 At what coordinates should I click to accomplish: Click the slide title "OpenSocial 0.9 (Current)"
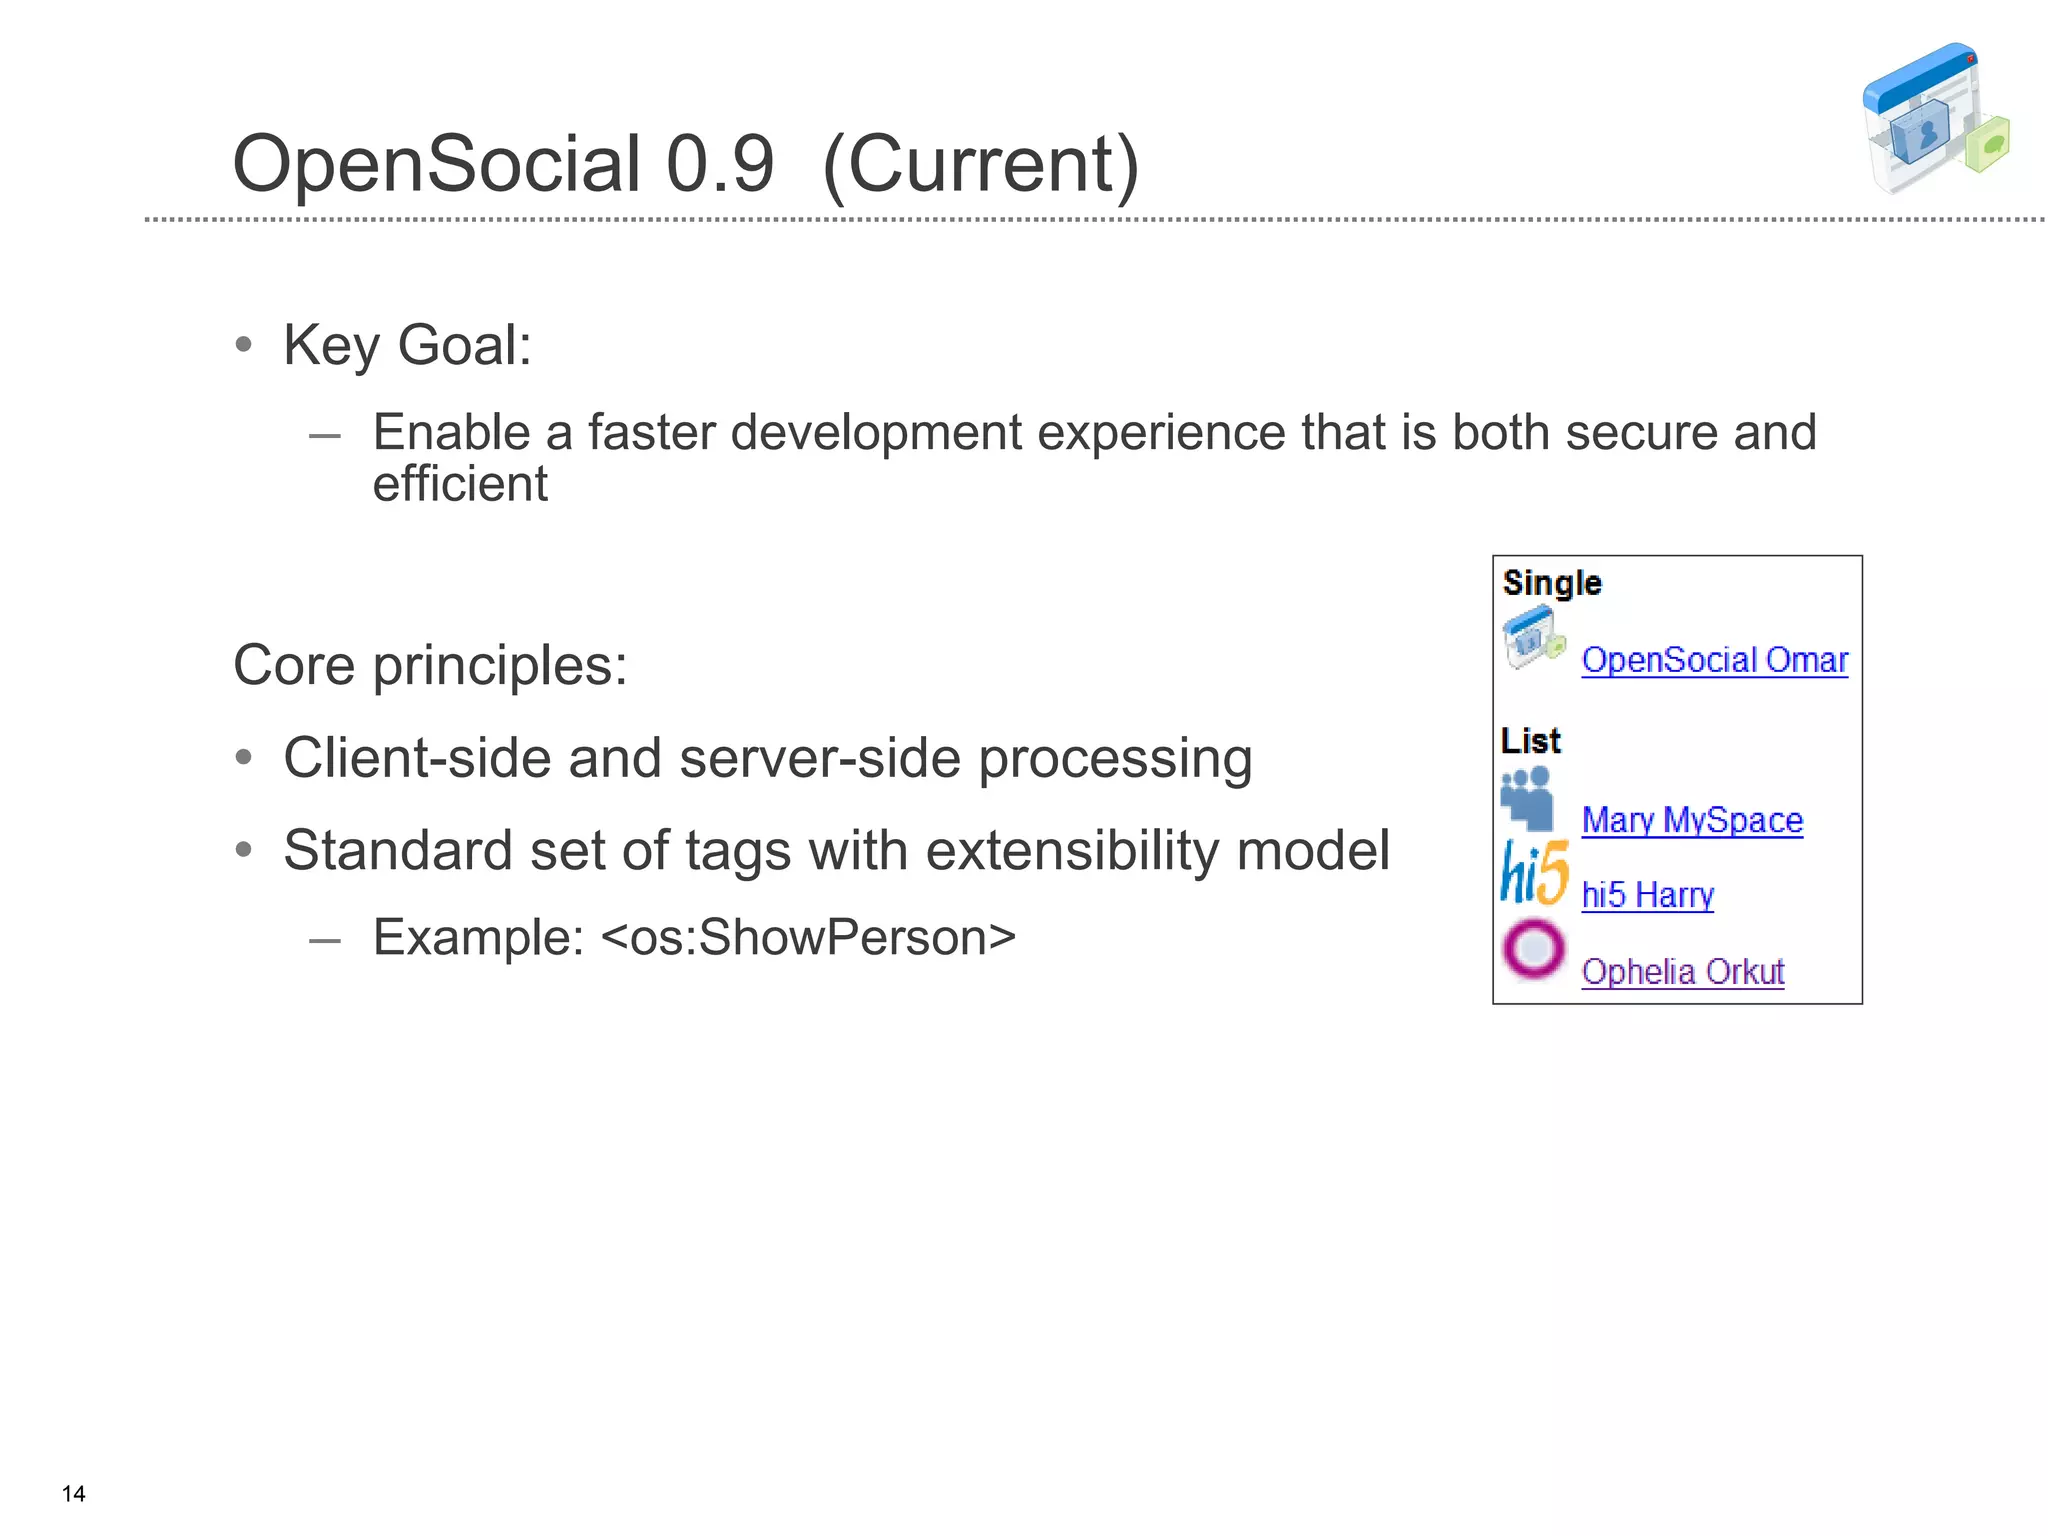click(x=686, y=164)
